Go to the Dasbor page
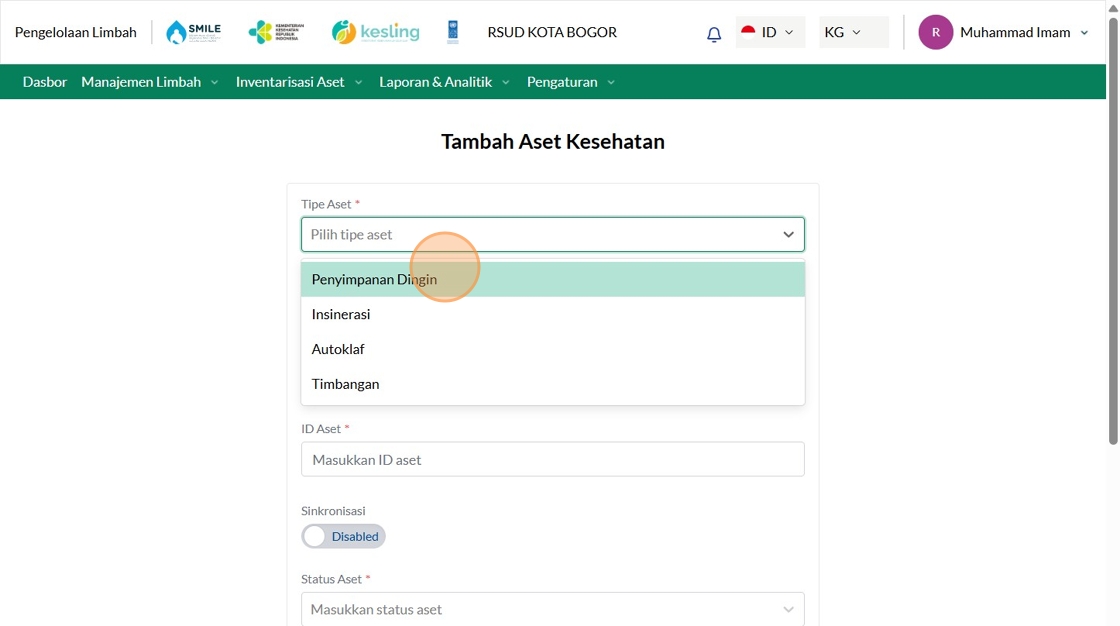This screenshot has height=626, width=1120. [x=45, y=82]
